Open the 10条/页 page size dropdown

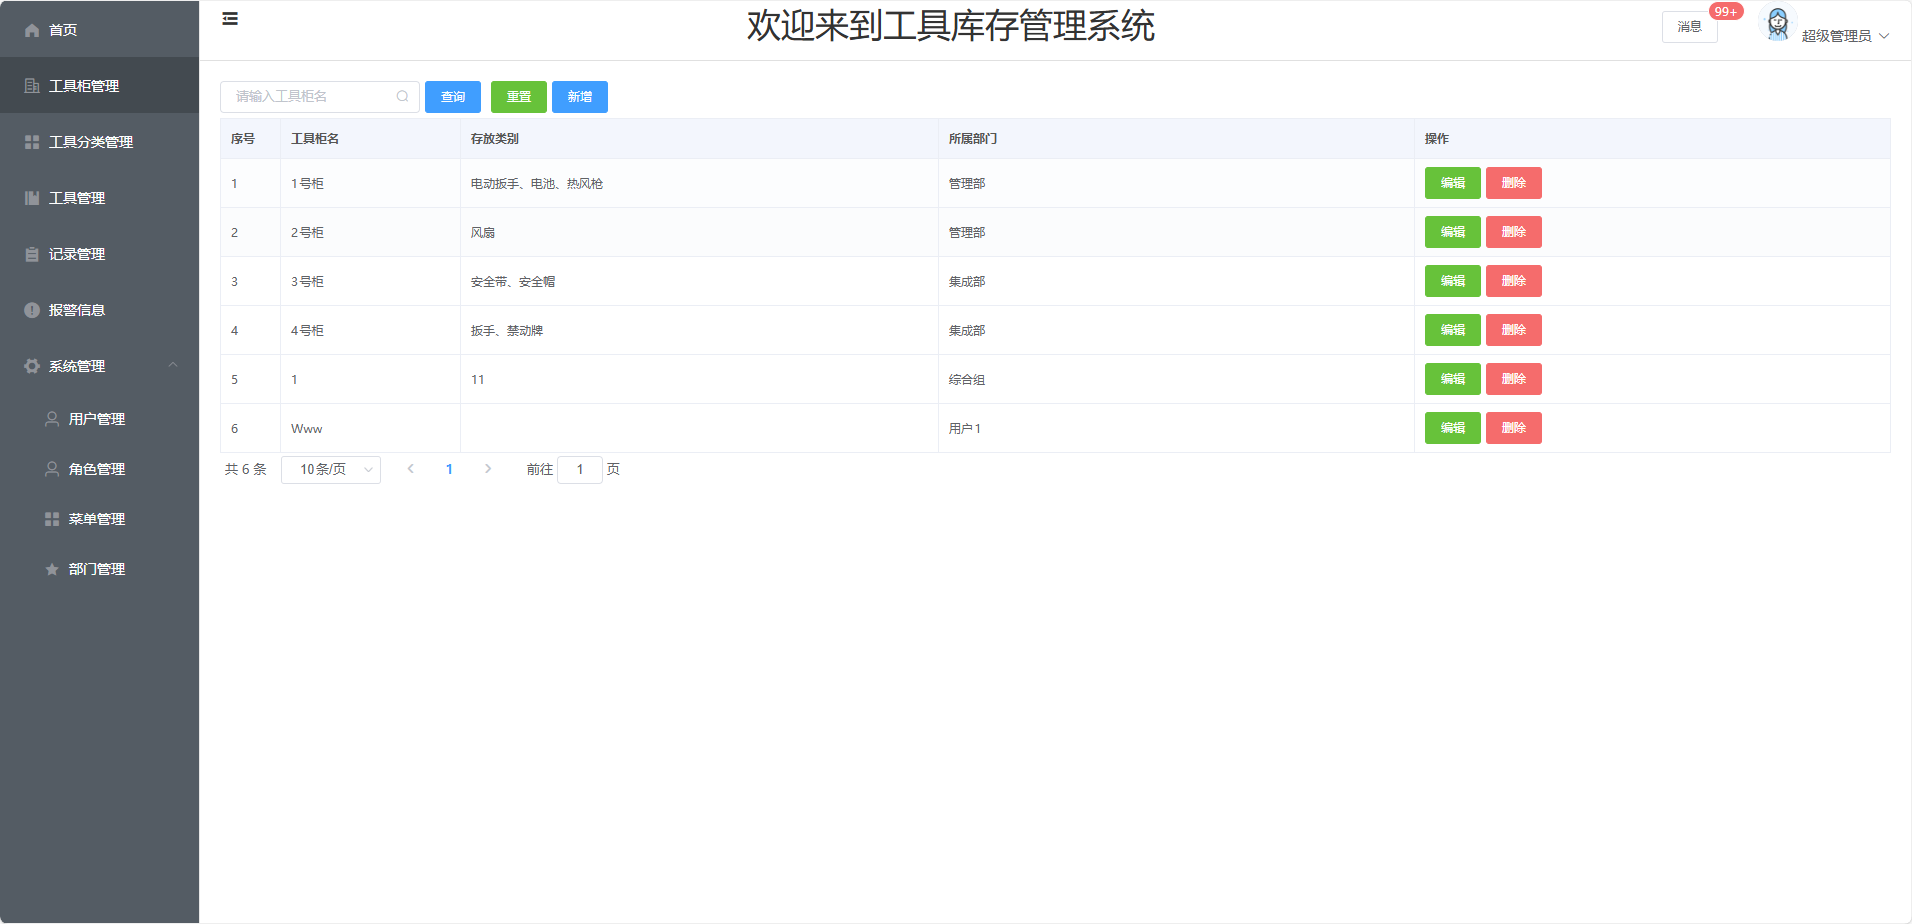pyautogui.click(x=331, y=470)
